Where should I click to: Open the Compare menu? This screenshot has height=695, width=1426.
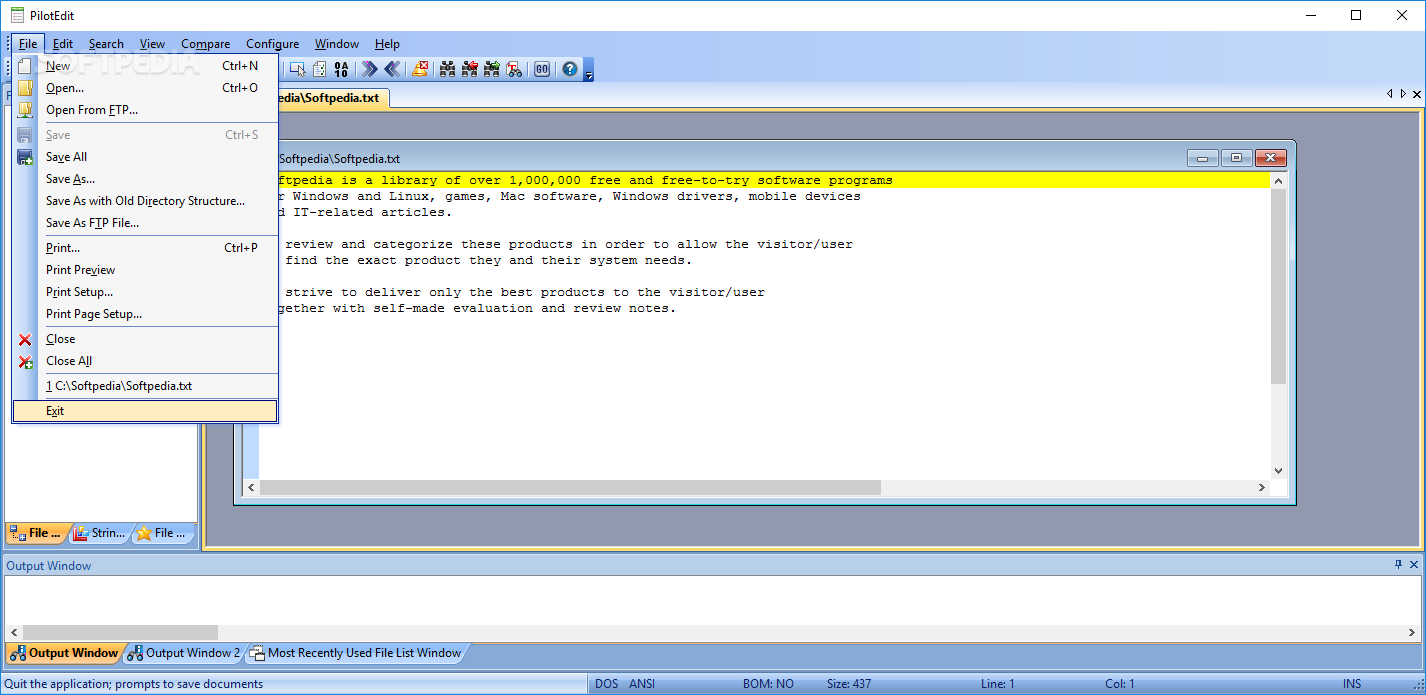205,44
